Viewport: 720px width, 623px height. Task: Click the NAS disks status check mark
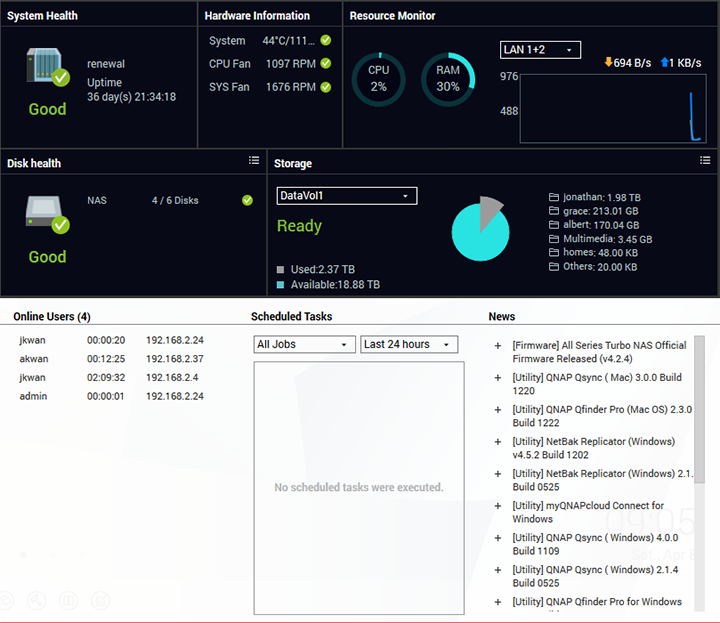coord(247,200)
